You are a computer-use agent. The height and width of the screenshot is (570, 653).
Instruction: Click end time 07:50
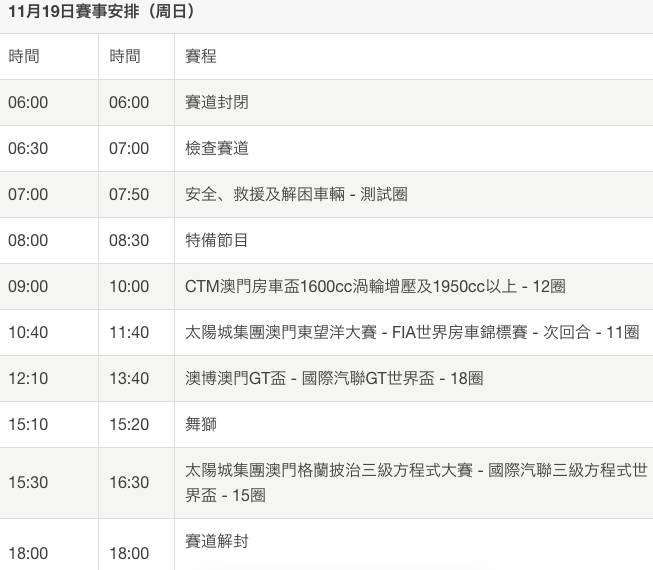point(129,194)
